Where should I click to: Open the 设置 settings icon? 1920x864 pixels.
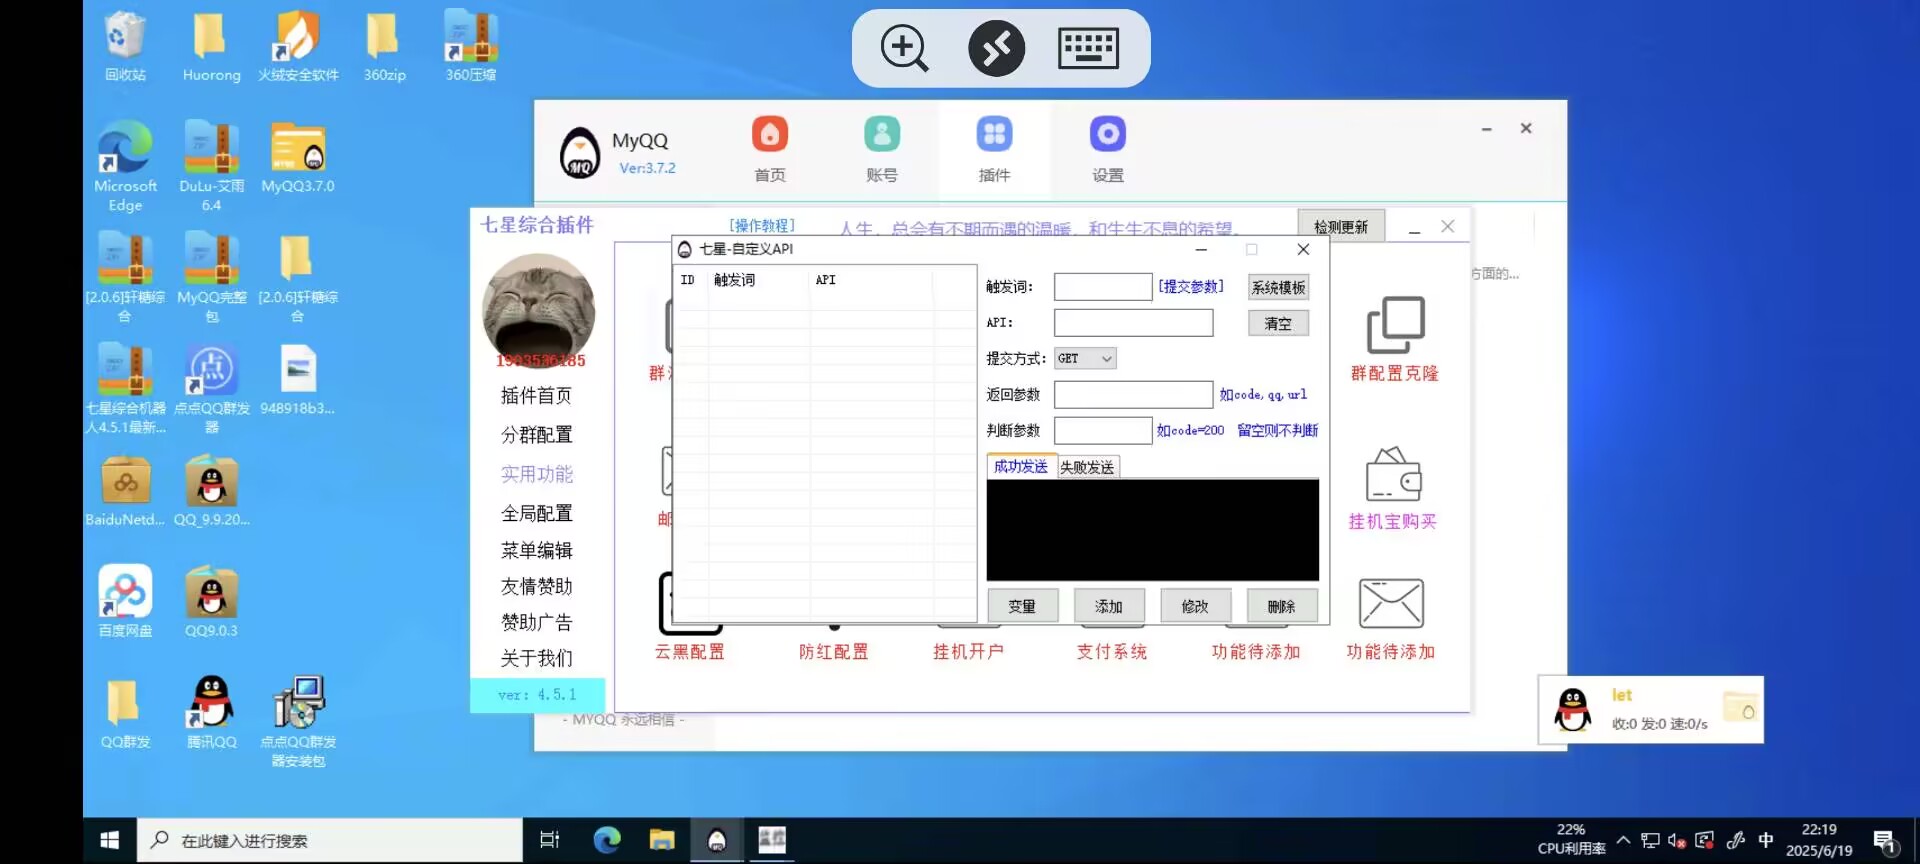coord(1107,135)
